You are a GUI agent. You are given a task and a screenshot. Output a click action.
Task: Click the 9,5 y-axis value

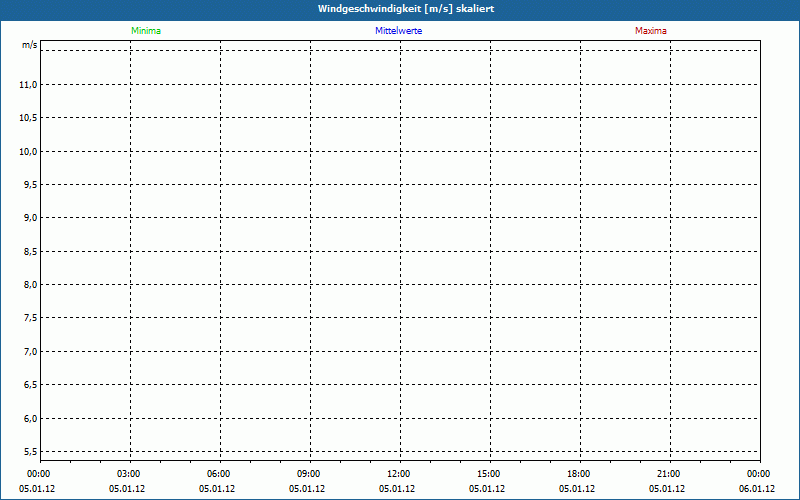tap(31, 185)
